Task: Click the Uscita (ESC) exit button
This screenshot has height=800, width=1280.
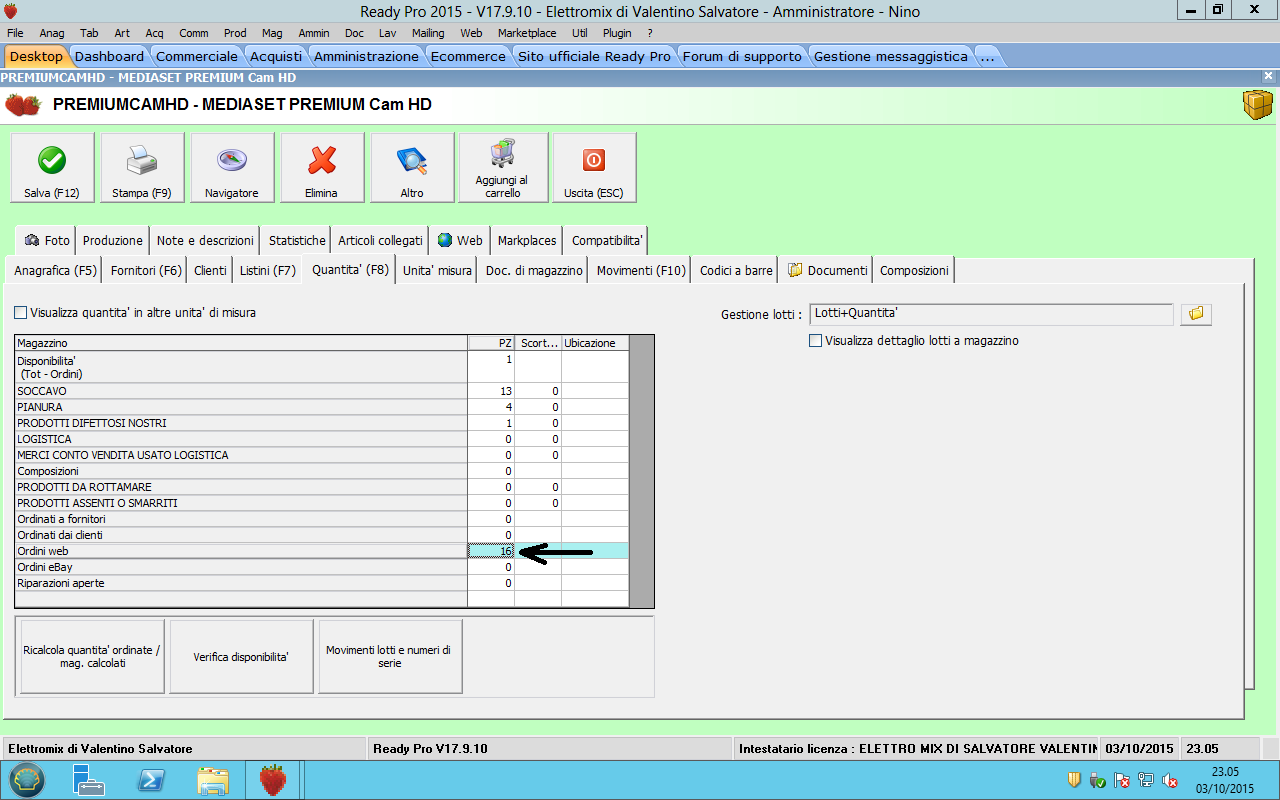Action: coord(594,168)
